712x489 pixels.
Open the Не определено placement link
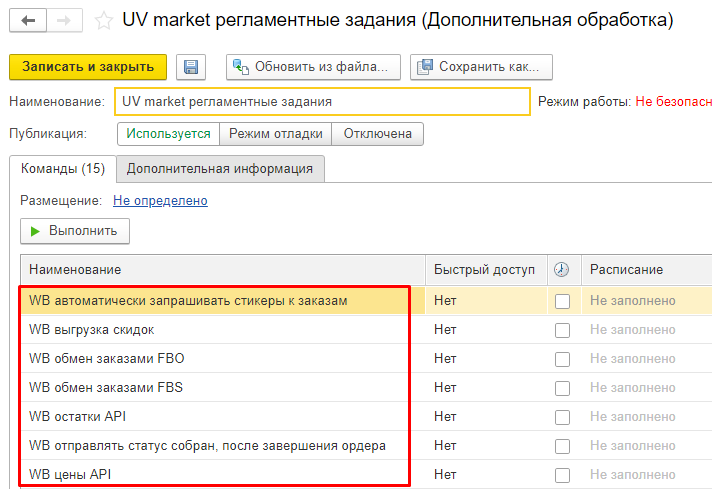(x=160, y=201)
